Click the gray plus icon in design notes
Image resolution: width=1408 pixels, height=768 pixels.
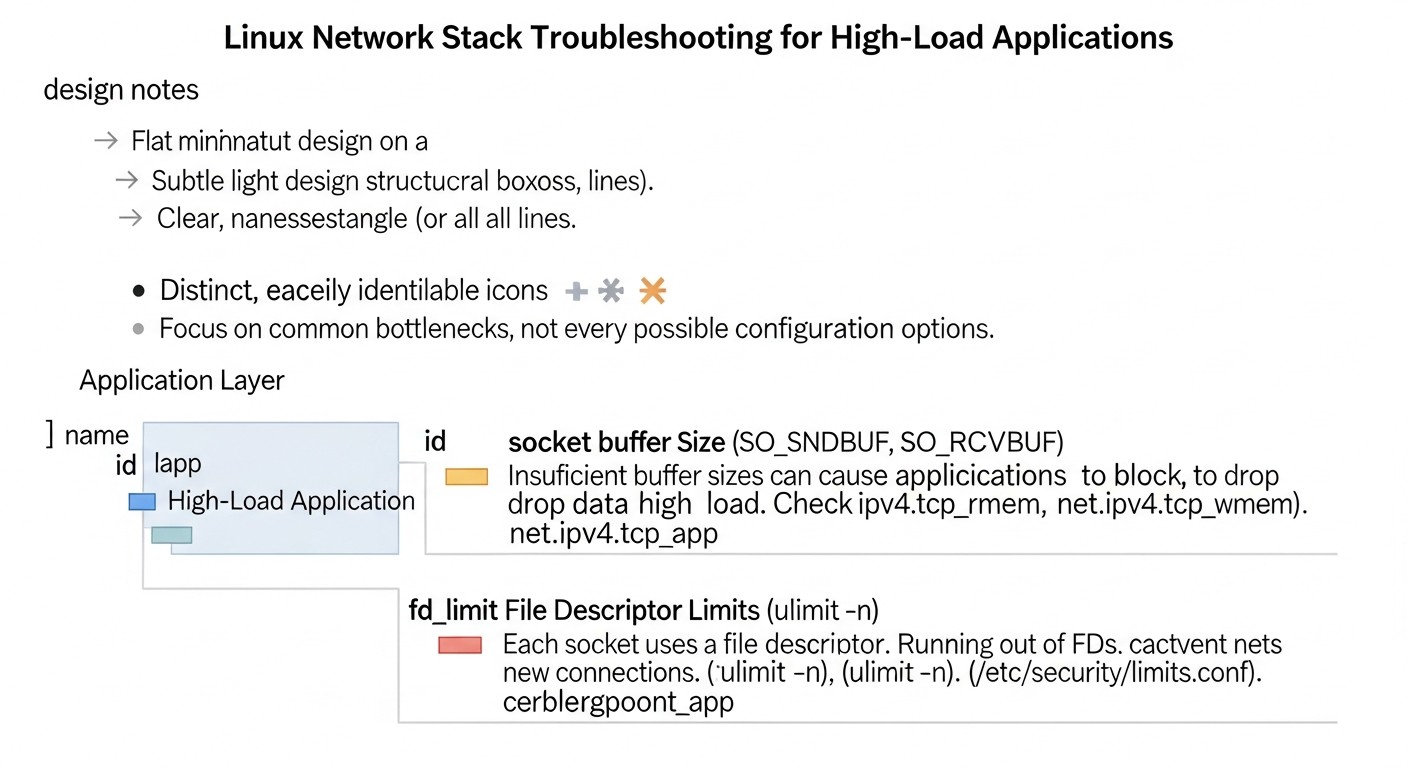click(576, 290)
